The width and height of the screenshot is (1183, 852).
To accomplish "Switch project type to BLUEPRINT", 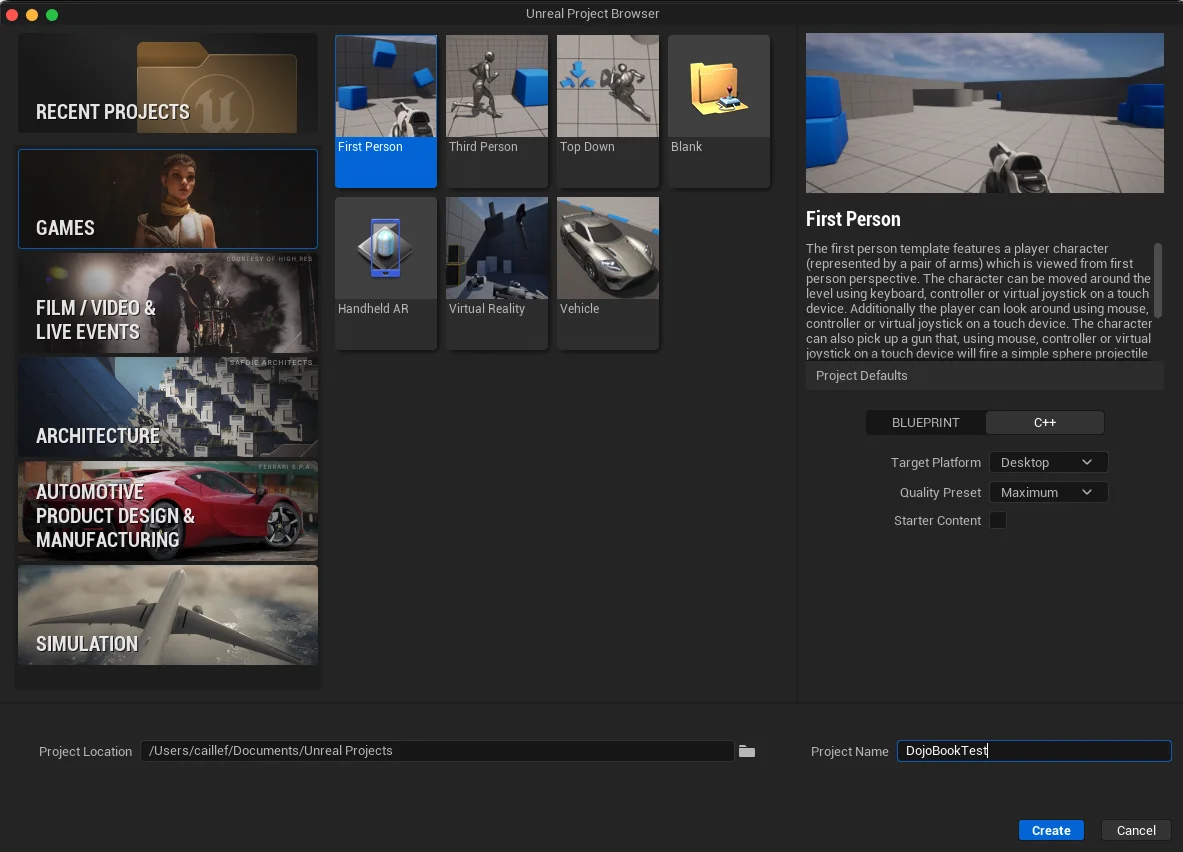I will [925, 423].
